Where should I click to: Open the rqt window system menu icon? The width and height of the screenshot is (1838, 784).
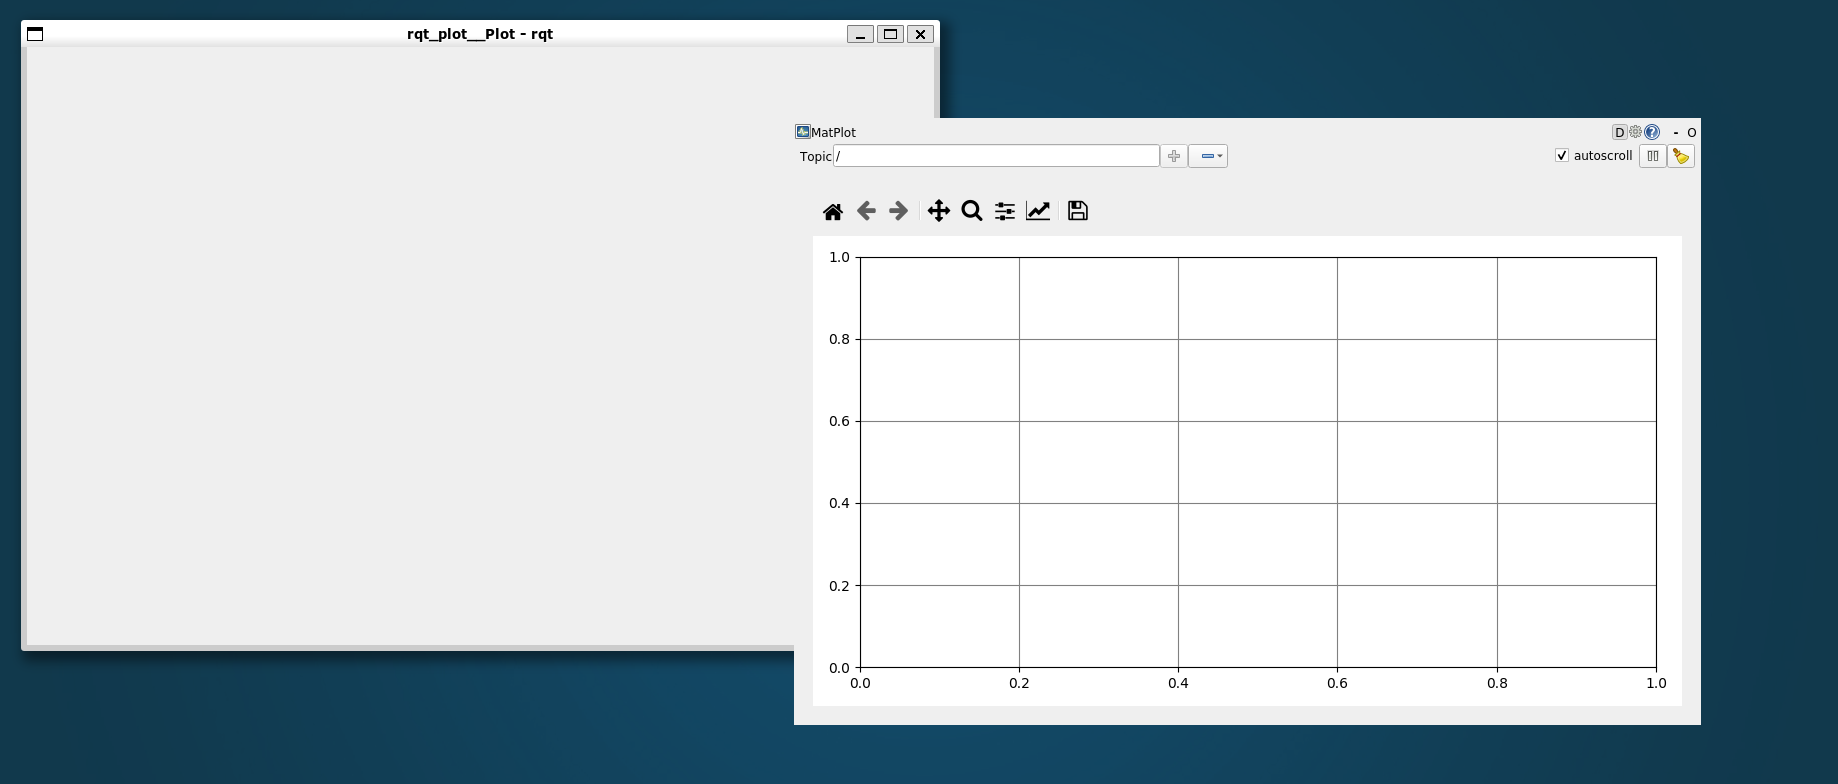[x=35, y=34]
